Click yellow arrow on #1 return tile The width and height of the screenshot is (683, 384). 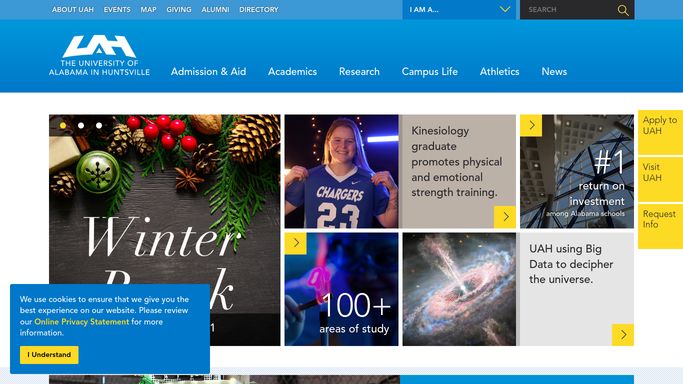click(531, 125)
